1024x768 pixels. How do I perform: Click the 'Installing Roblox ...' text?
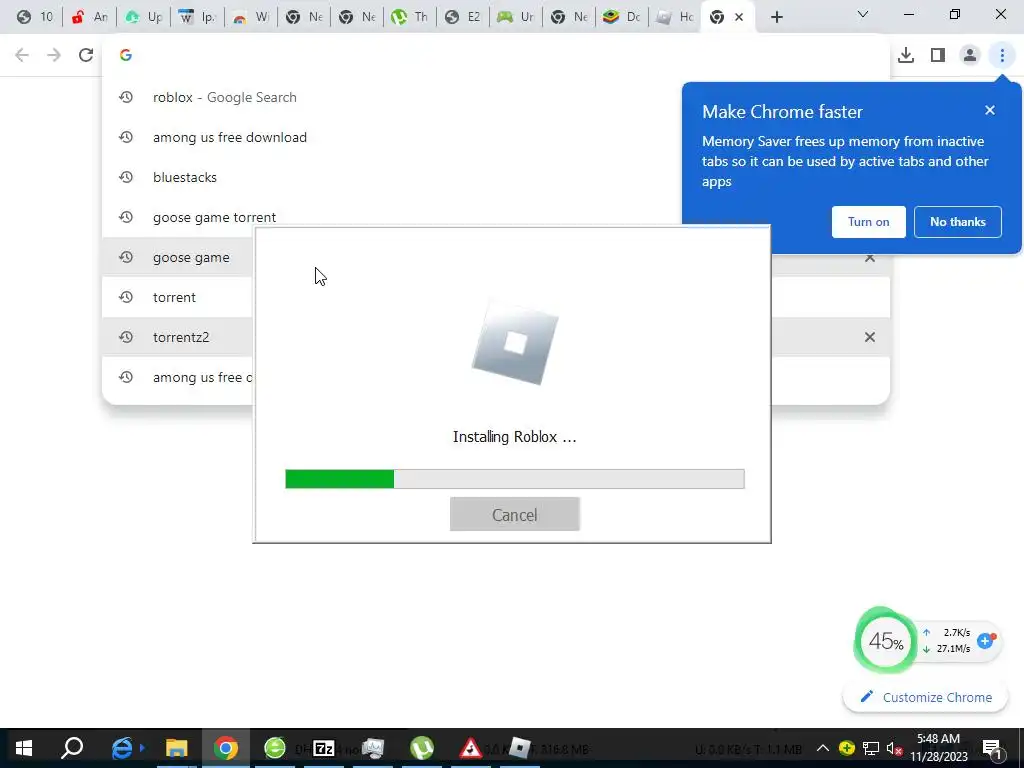[x=515, y=437]
